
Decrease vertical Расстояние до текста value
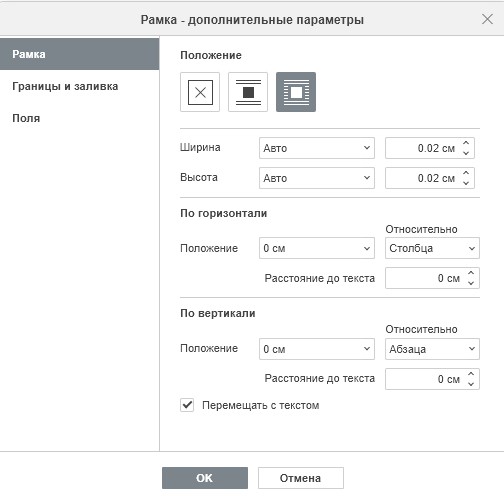click(x=471, y=384)
